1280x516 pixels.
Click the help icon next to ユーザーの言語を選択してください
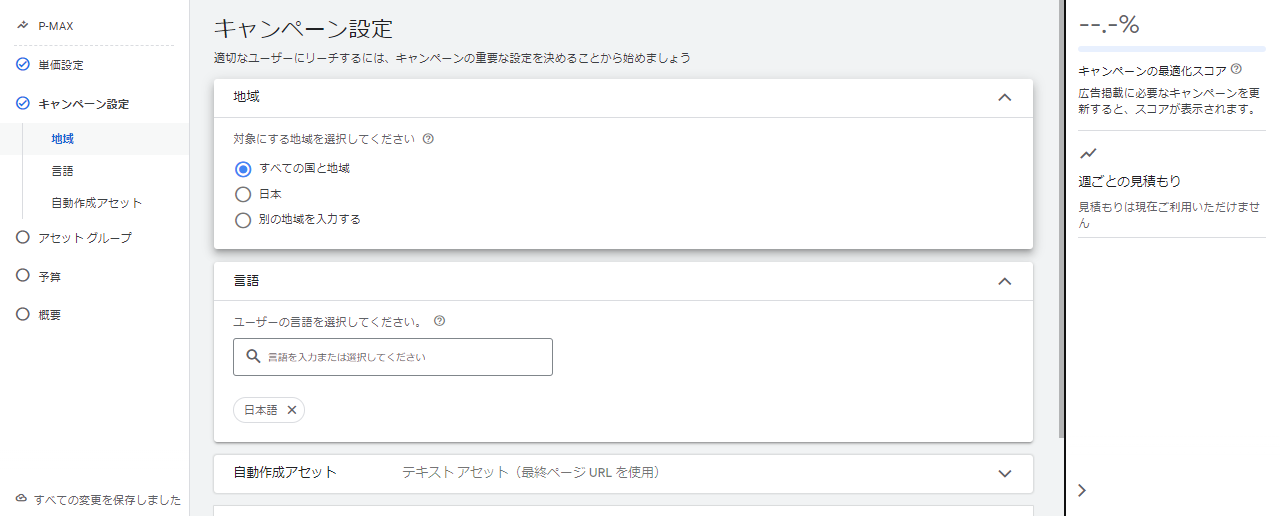pyautogui.click(x=440, y=322)
